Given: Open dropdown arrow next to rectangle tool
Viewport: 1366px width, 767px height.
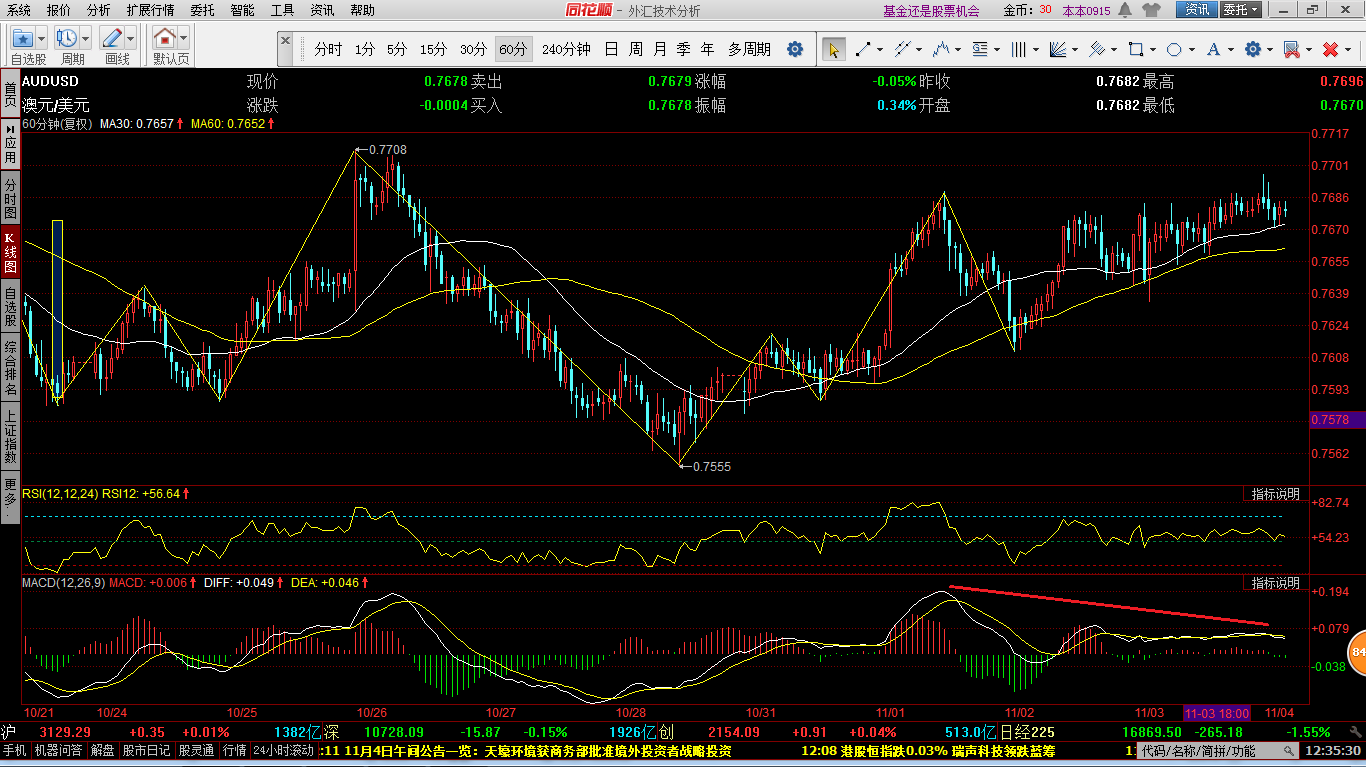Looking at the screenshot, I should pos(1153,49).
